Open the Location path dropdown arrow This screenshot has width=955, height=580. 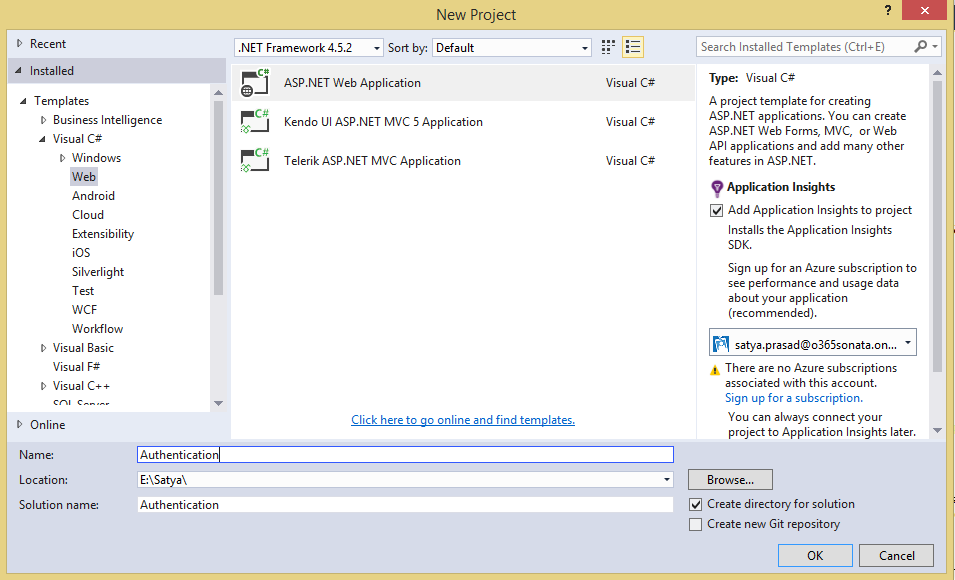(x=666, y=480)
